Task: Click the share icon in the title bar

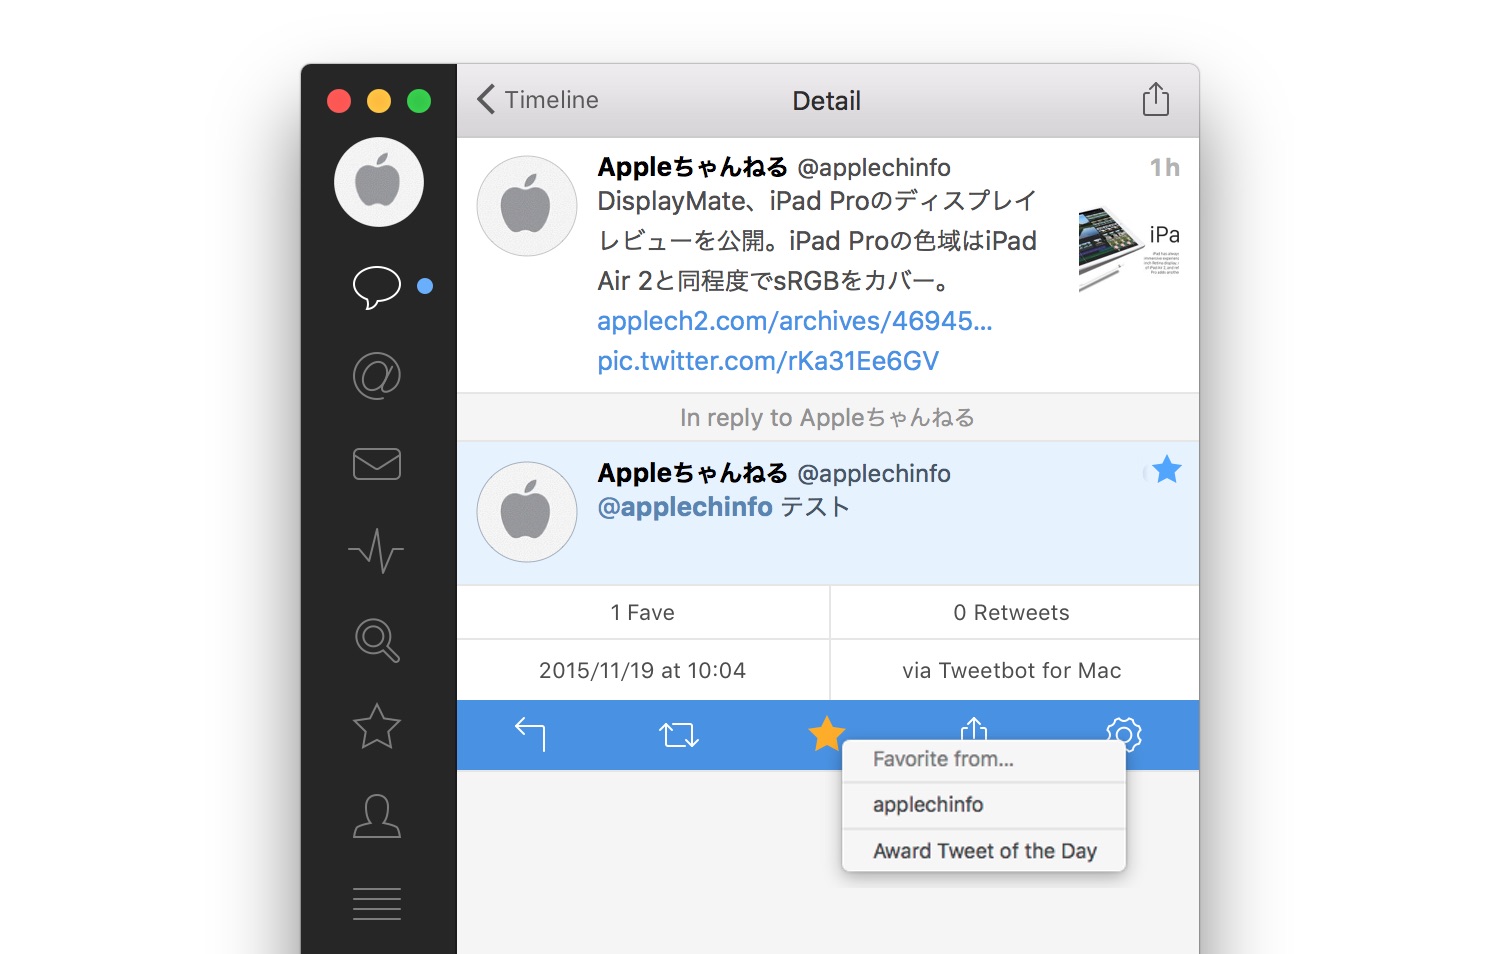Action: pyautogui.click(x=1156, y=100)
